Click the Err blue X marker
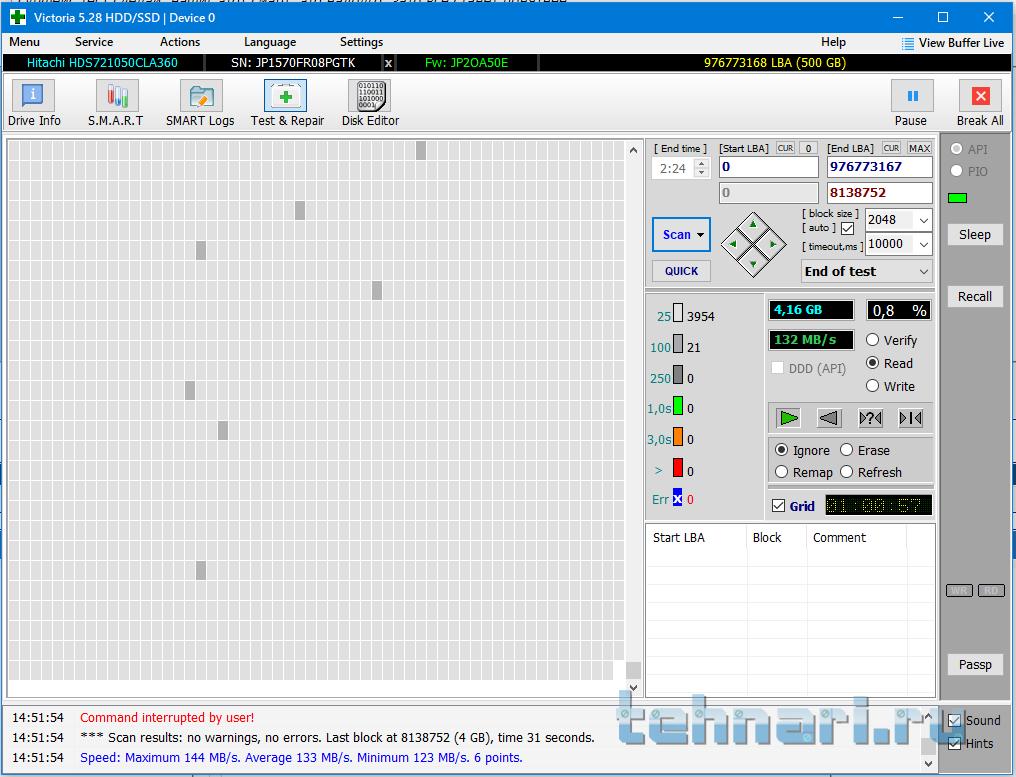The image size is (1016, 777). click(677, 498)
